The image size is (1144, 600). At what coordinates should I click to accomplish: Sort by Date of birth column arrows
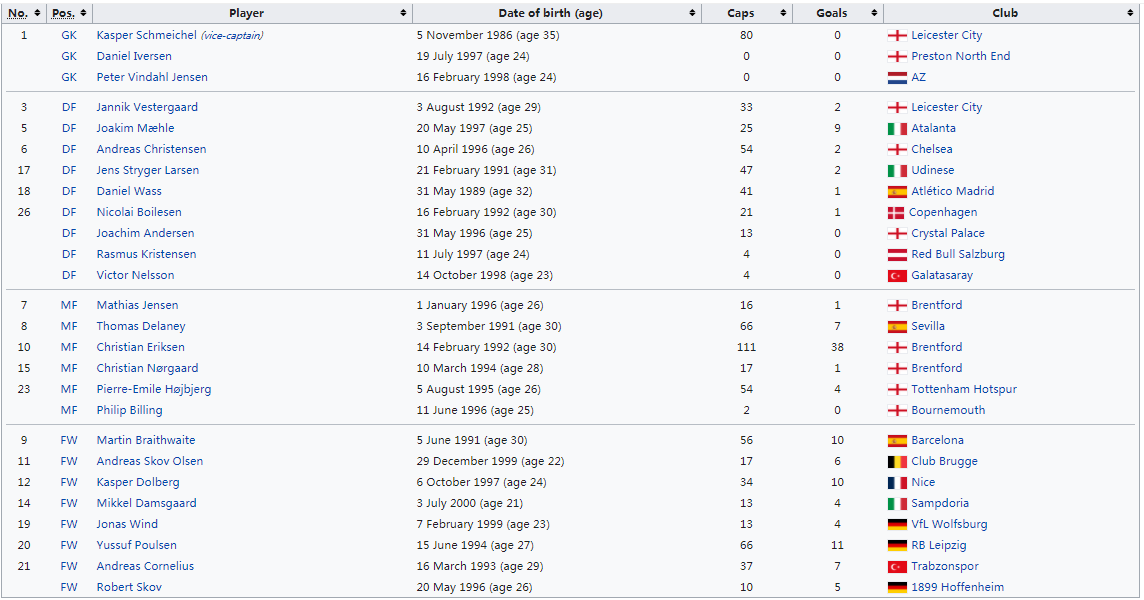point(692,13)
